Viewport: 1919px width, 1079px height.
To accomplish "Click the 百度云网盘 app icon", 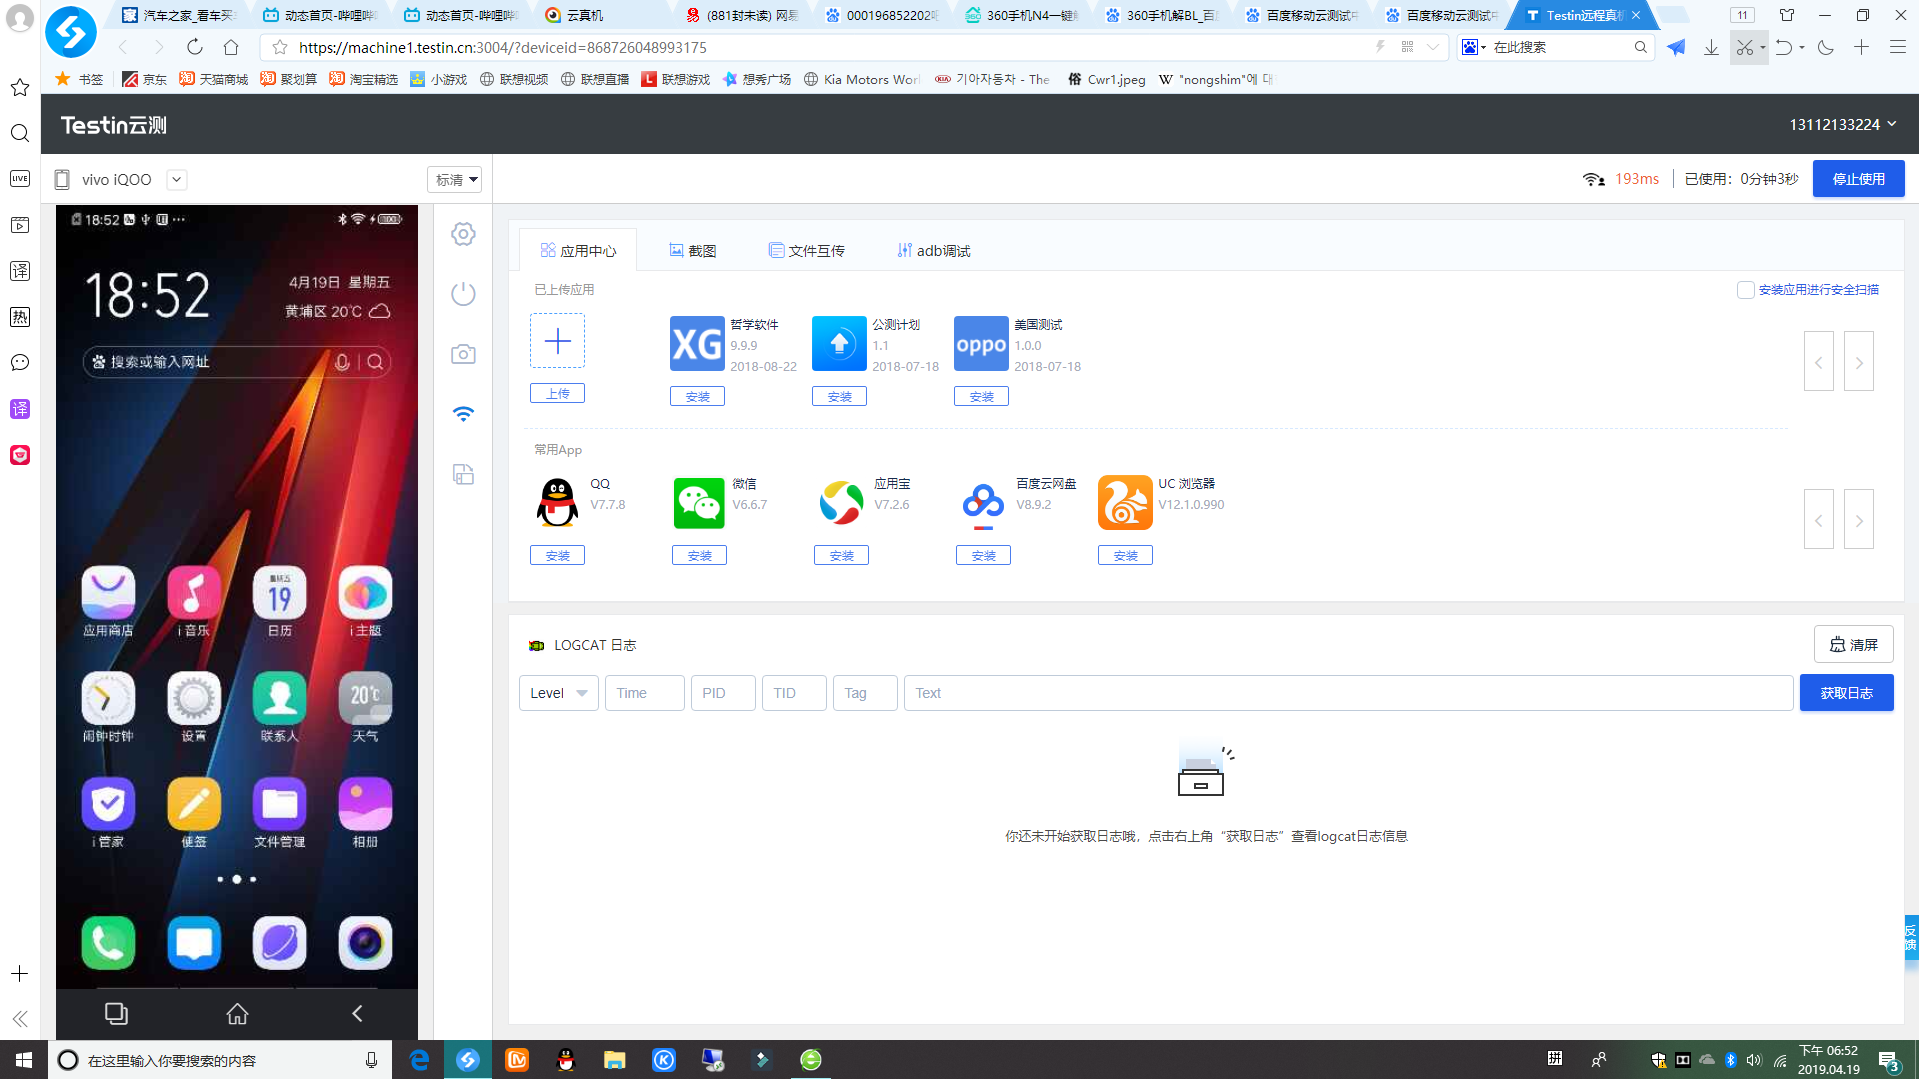I will point(983,503).
